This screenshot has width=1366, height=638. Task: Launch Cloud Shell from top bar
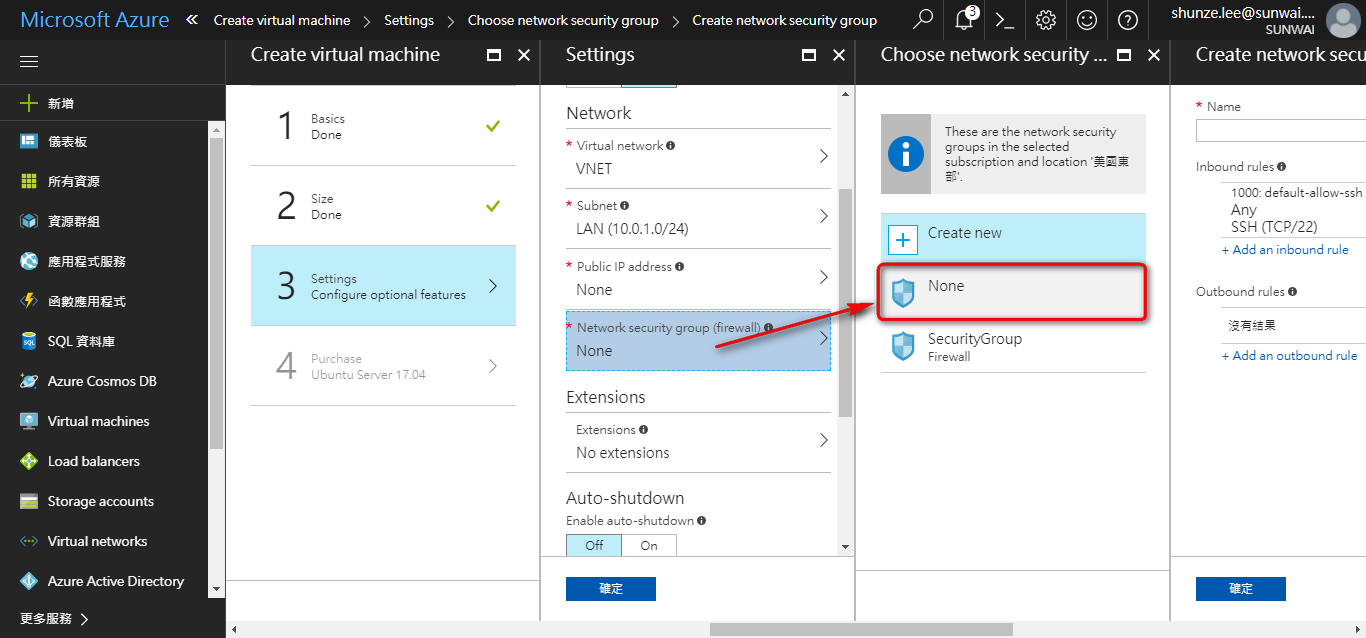tap(1005, 20)
